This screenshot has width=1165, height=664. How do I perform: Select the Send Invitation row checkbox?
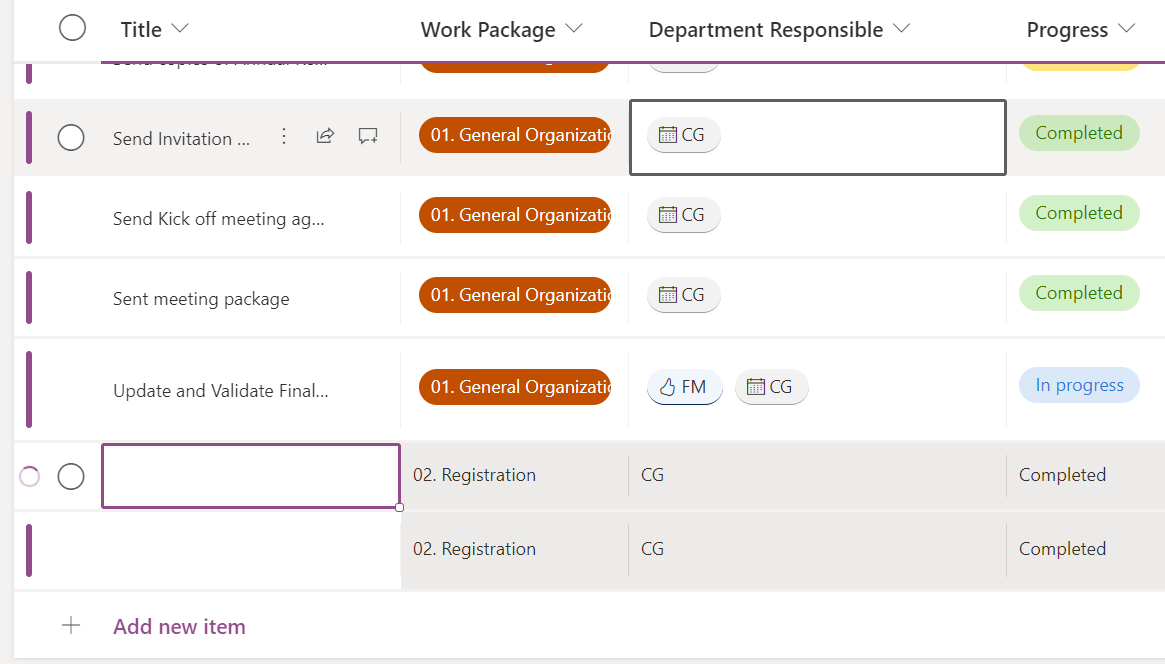(x=71, y=137)
